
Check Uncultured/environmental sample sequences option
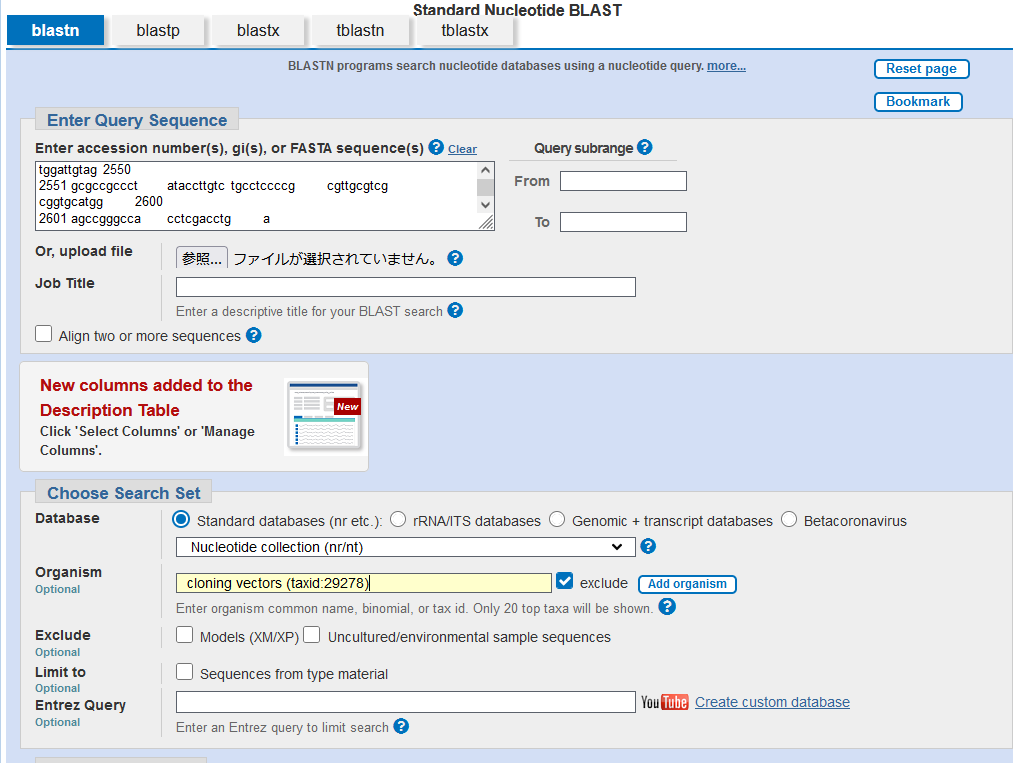click(x=312, y=635)
